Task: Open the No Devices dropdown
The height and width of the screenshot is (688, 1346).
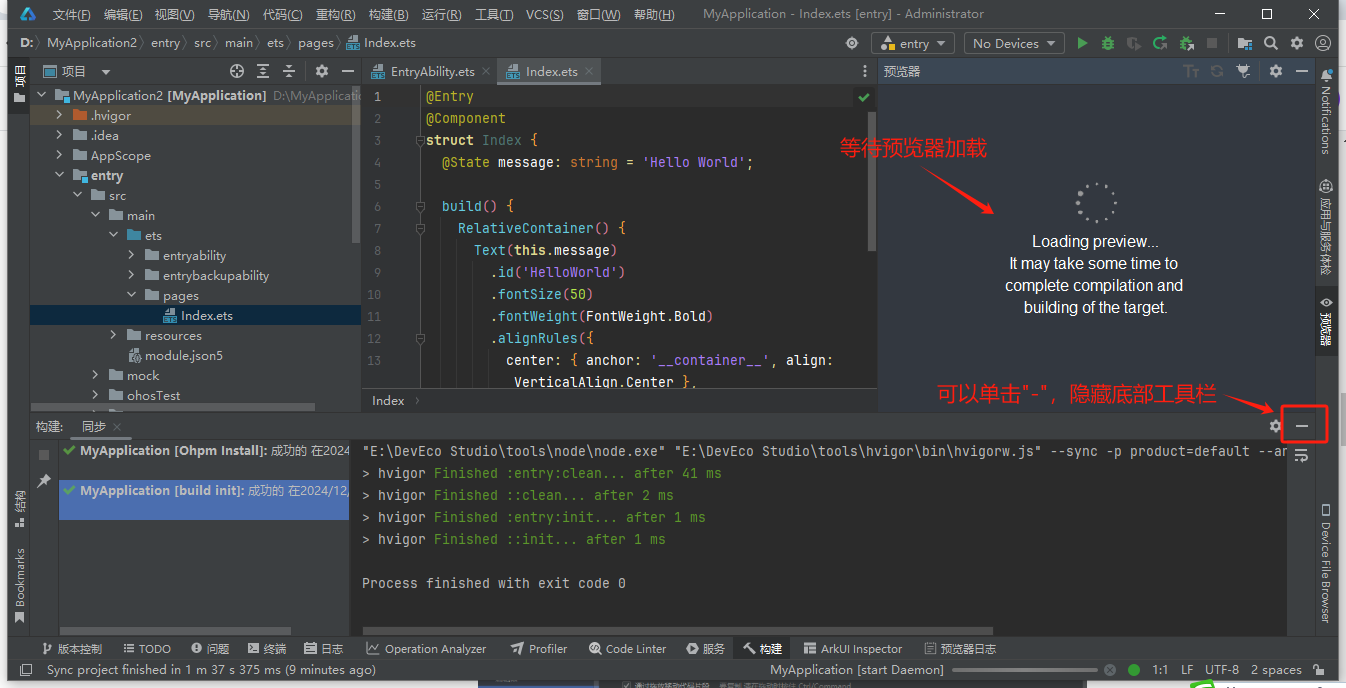Action: pyautogui.click(x=1015, y=43)
